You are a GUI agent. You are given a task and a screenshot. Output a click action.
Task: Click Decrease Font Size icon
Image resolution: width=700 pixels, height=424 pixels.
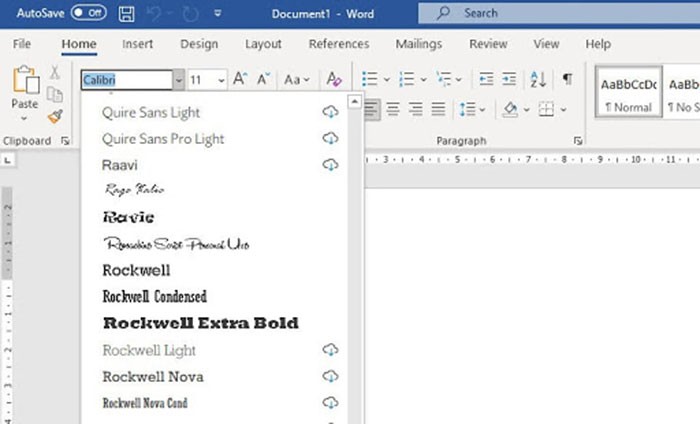pos(263,79)
